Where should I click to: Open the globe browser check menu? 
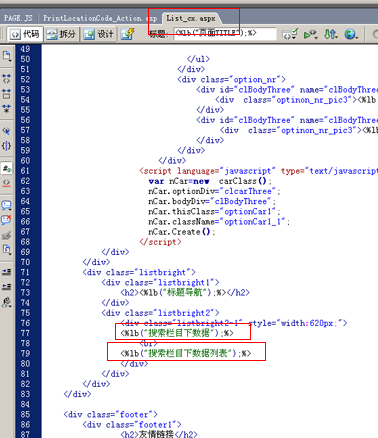pyautogui.click(x=351, y=34)
